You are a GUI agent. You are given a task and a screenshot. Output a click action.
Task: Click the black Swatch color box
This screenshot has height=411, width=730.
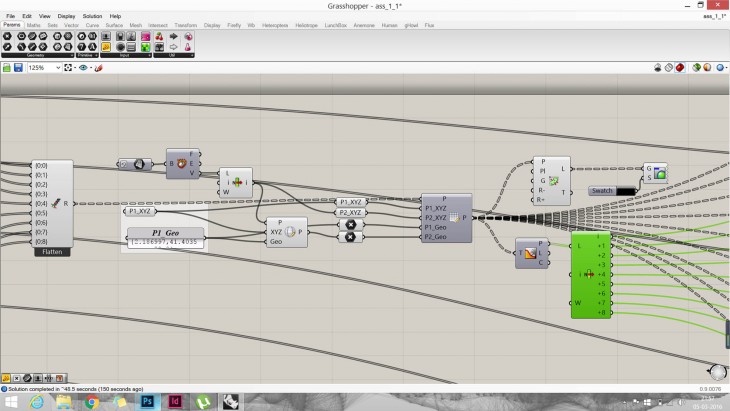click(626, 190)
